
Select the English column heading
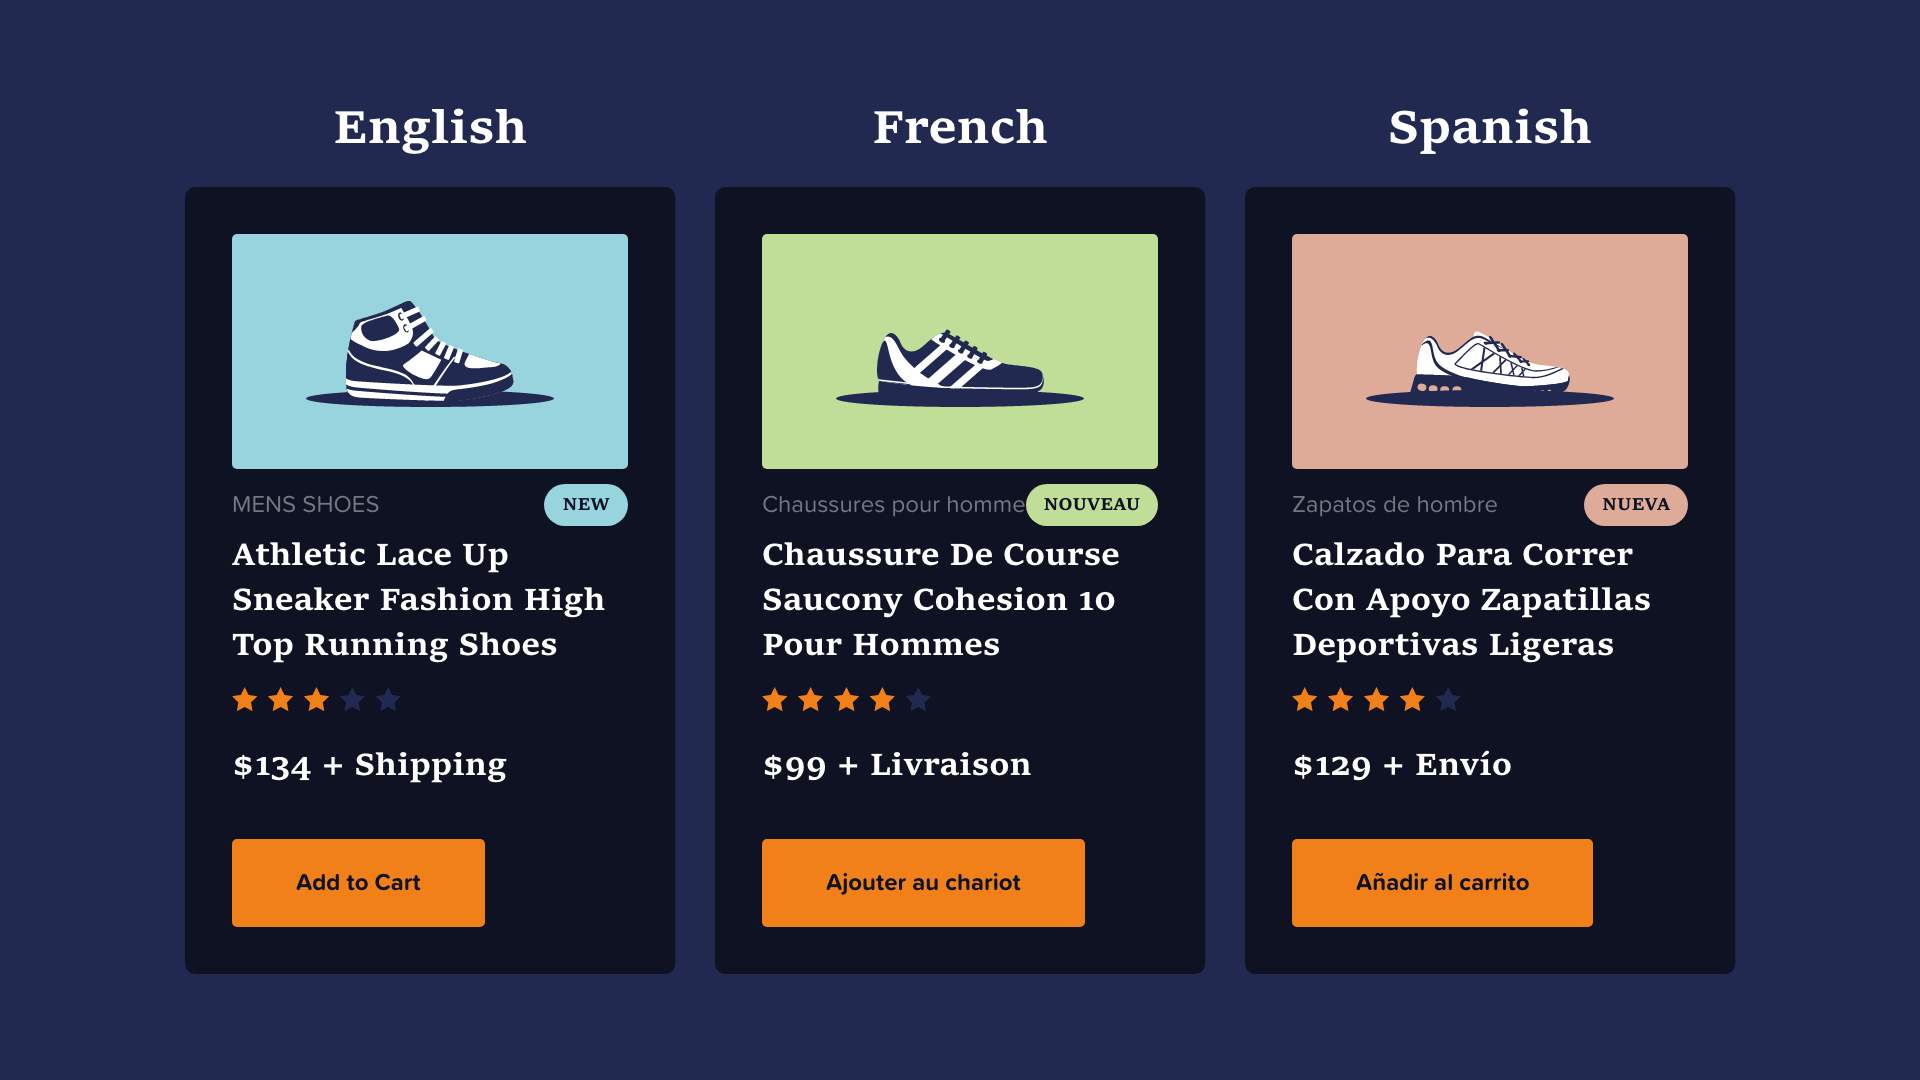(x=430, y=127)
